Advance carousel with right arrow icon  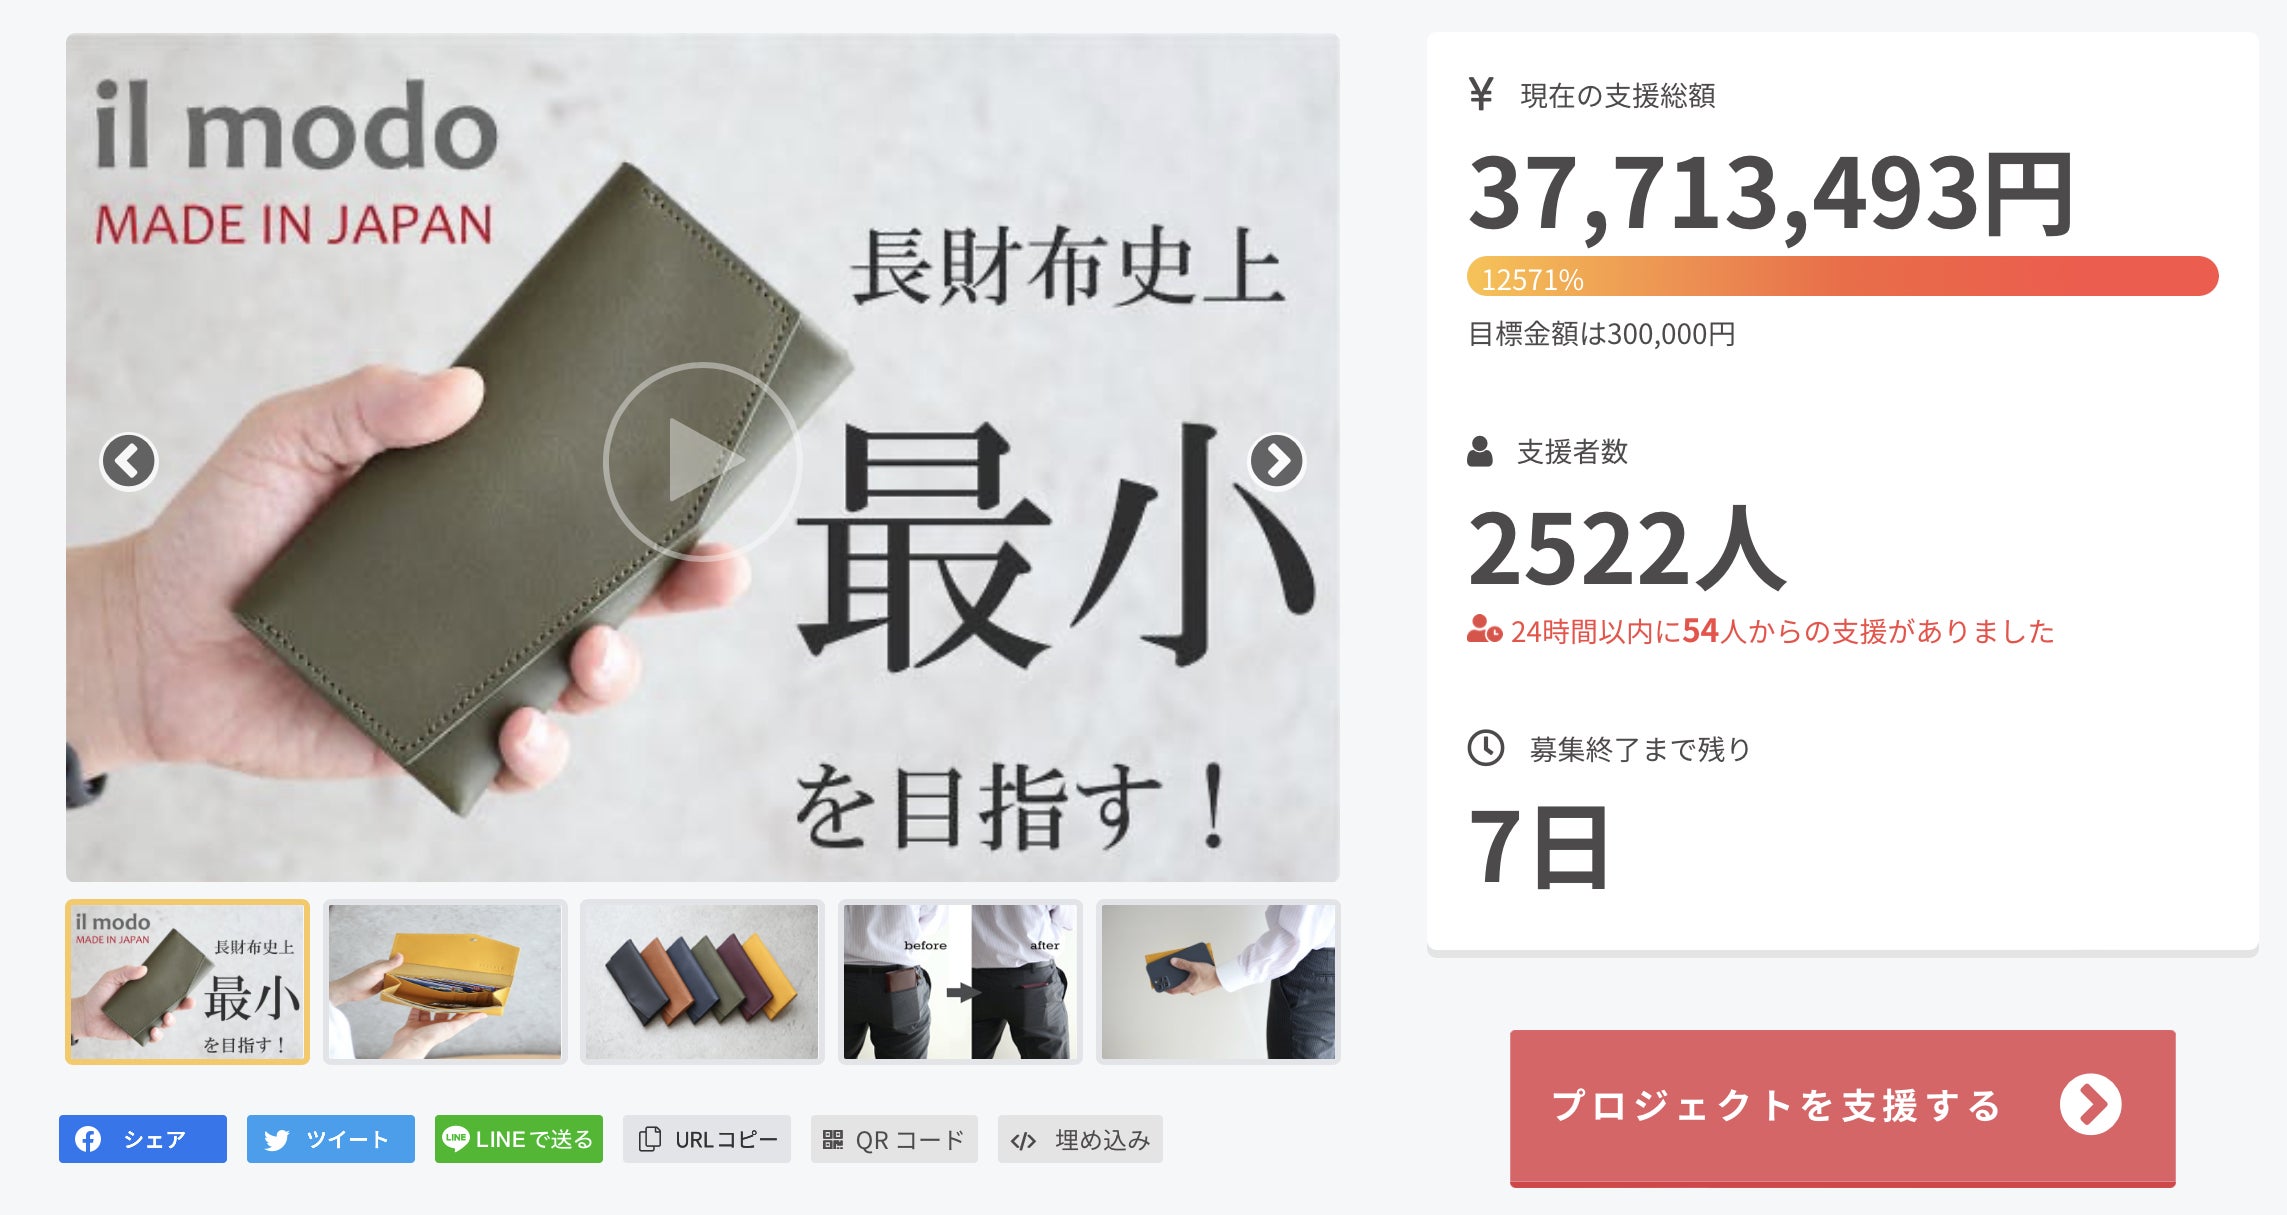1277,461
